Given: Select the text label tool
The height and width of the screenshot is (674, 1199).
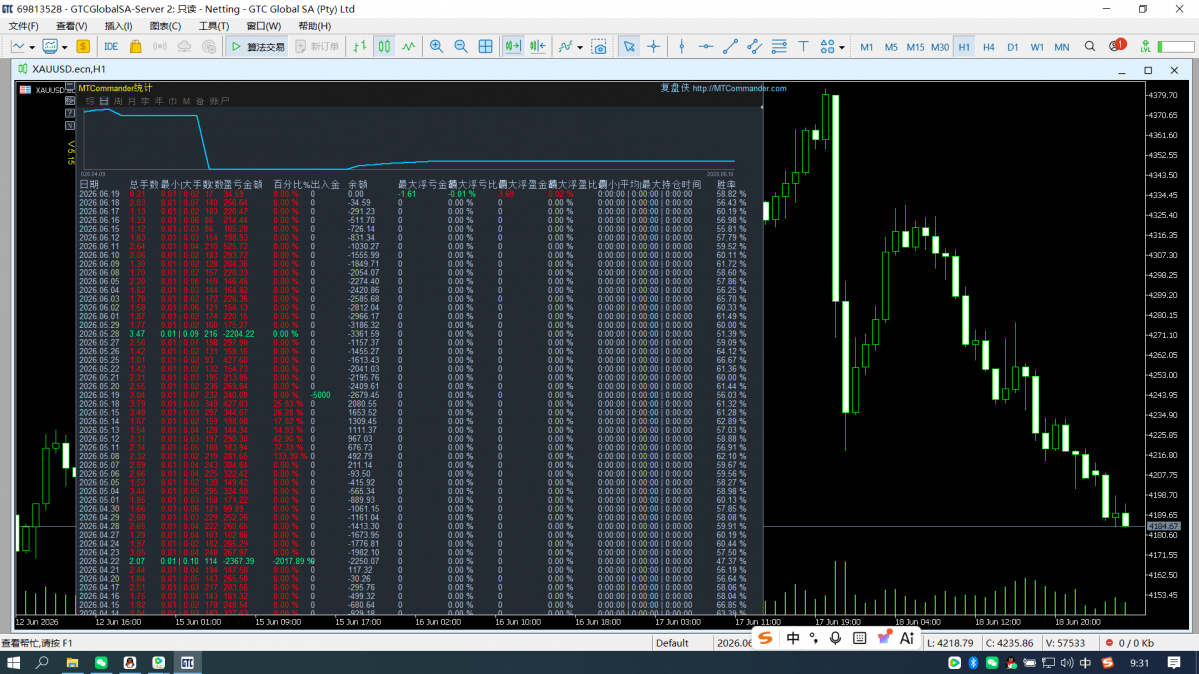Looking at the screenshot, I should coord(803,47).
